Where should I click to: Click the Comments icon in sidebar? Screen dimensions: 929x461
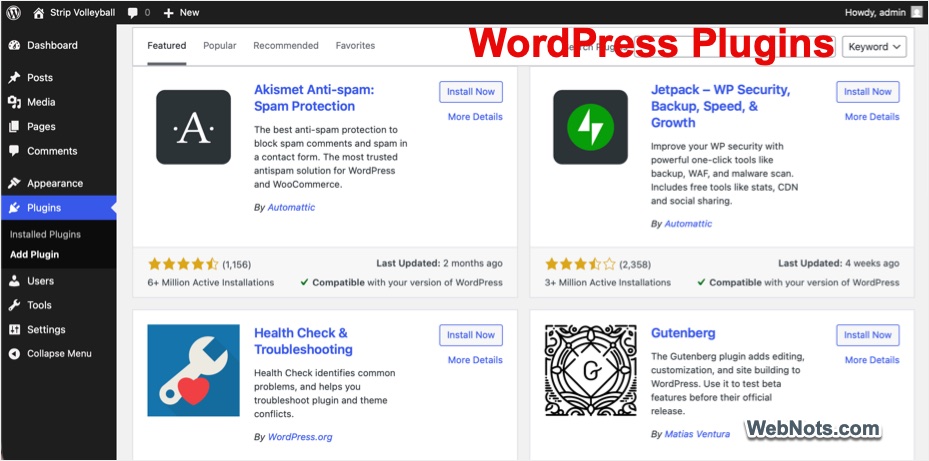click(14, 151)
